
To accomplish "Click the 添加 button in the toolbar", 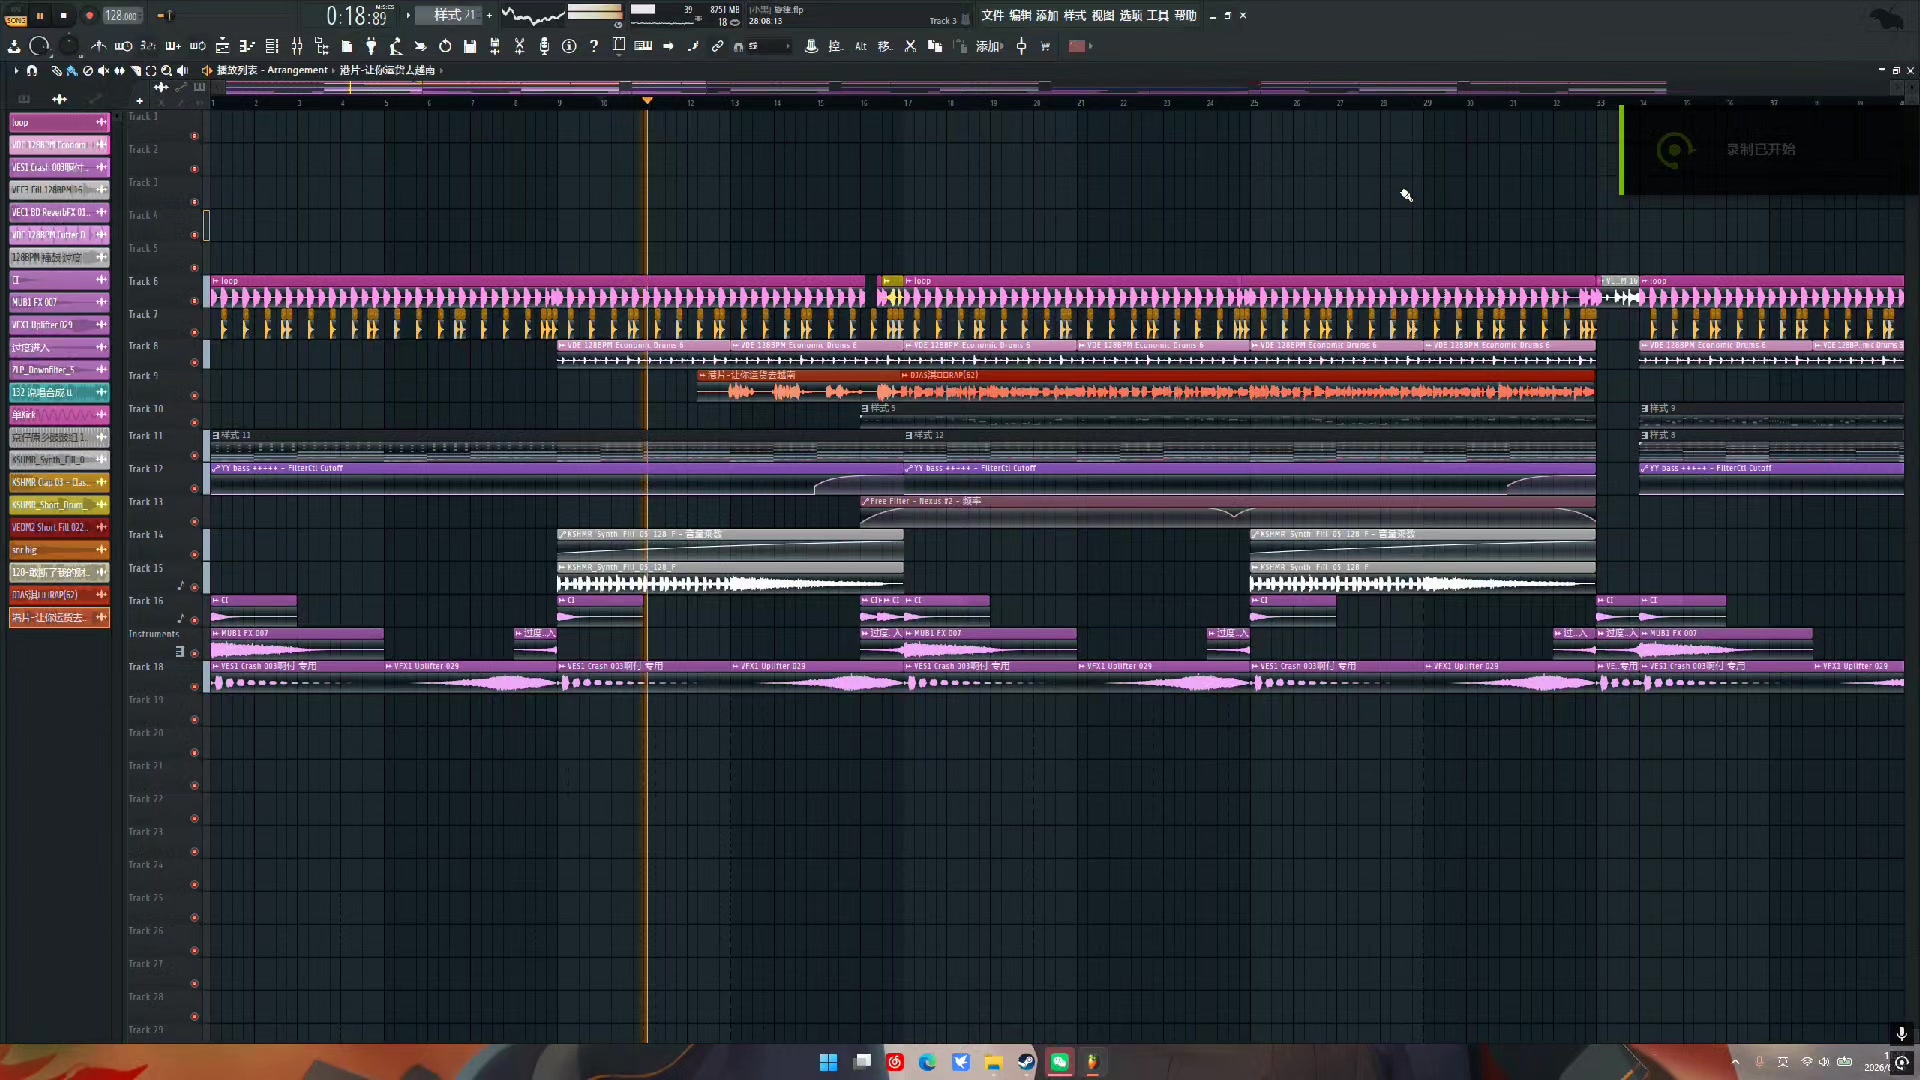I will pos(989,46).
